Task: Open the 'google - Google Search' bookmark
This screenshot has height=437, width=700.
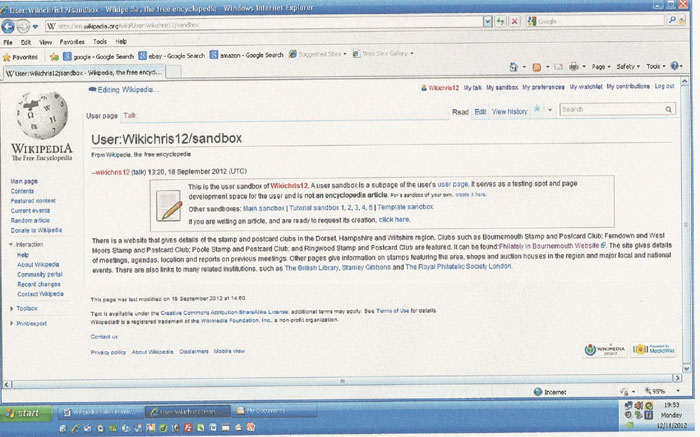Action: 98,57
